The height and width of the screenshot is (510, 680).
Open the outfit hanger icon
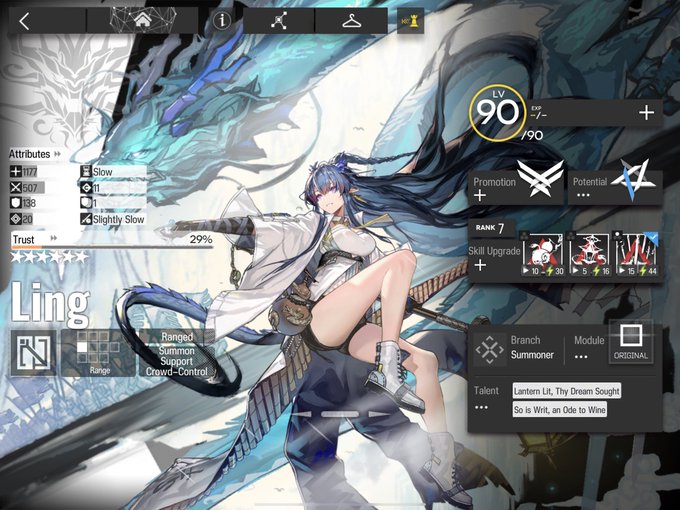click(x=351, y=20)
